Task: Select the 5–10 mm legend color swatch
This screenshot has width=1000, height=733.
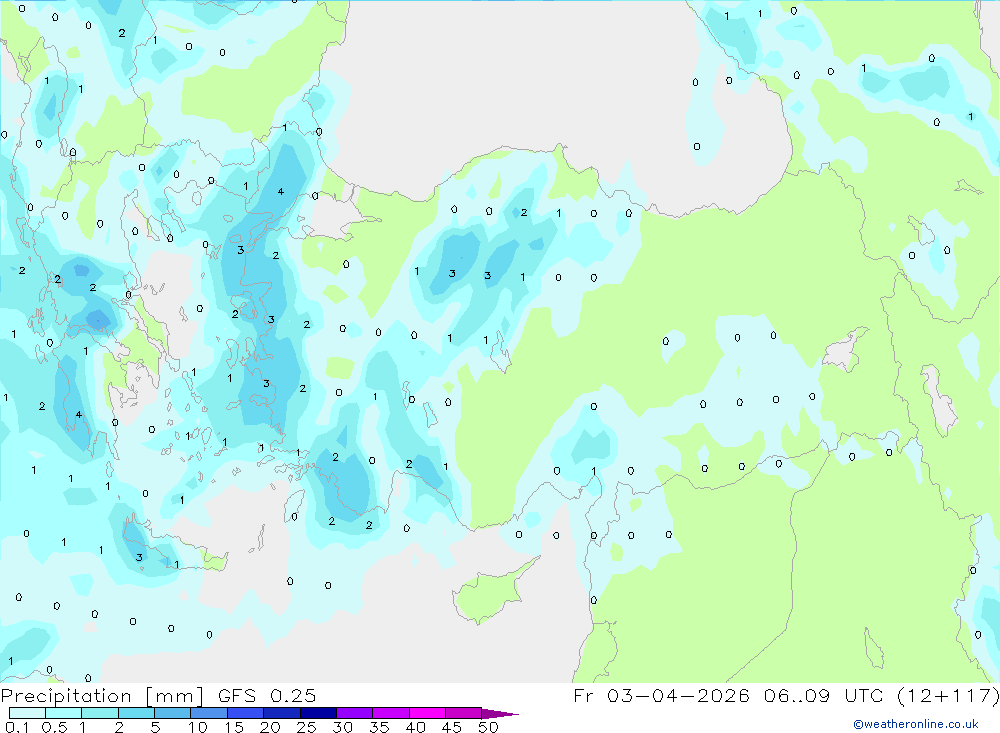Action: (173, 713)
